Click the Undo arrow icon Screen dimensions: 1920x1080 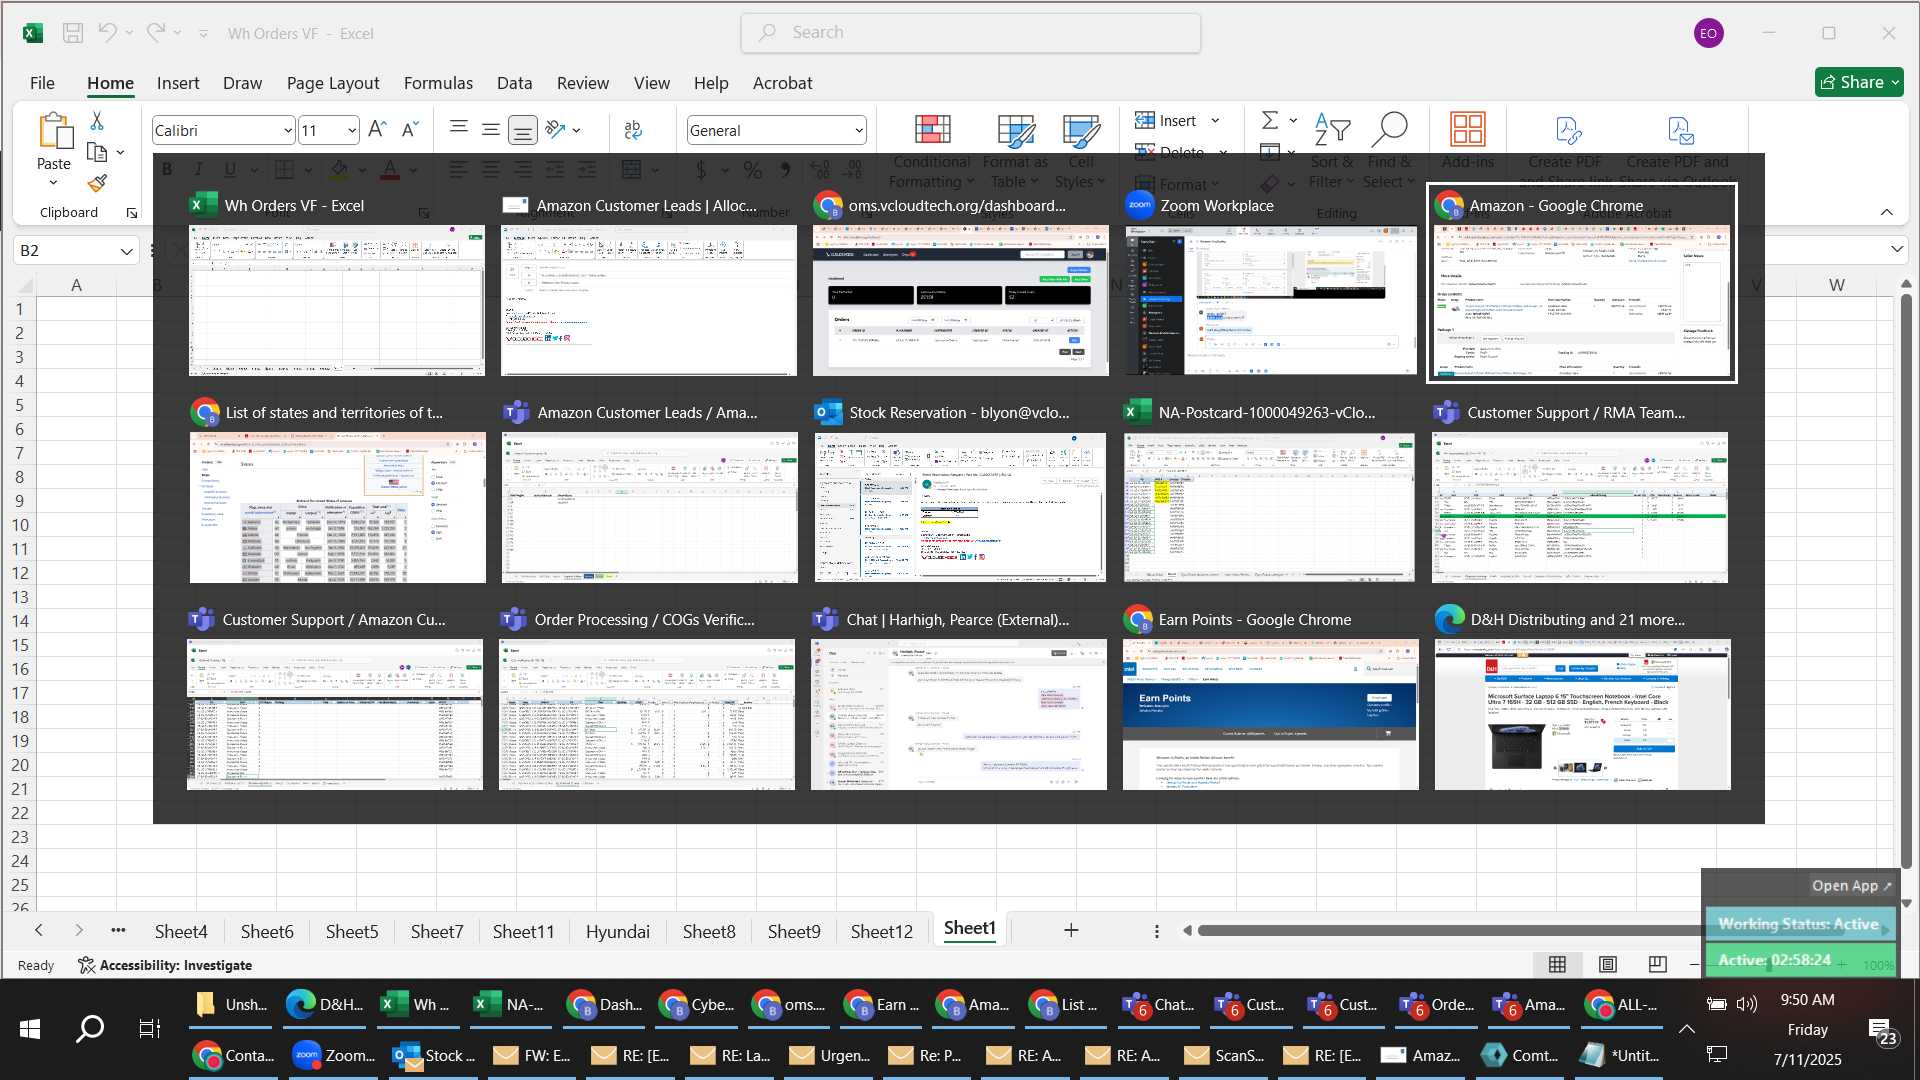[107, 33]
